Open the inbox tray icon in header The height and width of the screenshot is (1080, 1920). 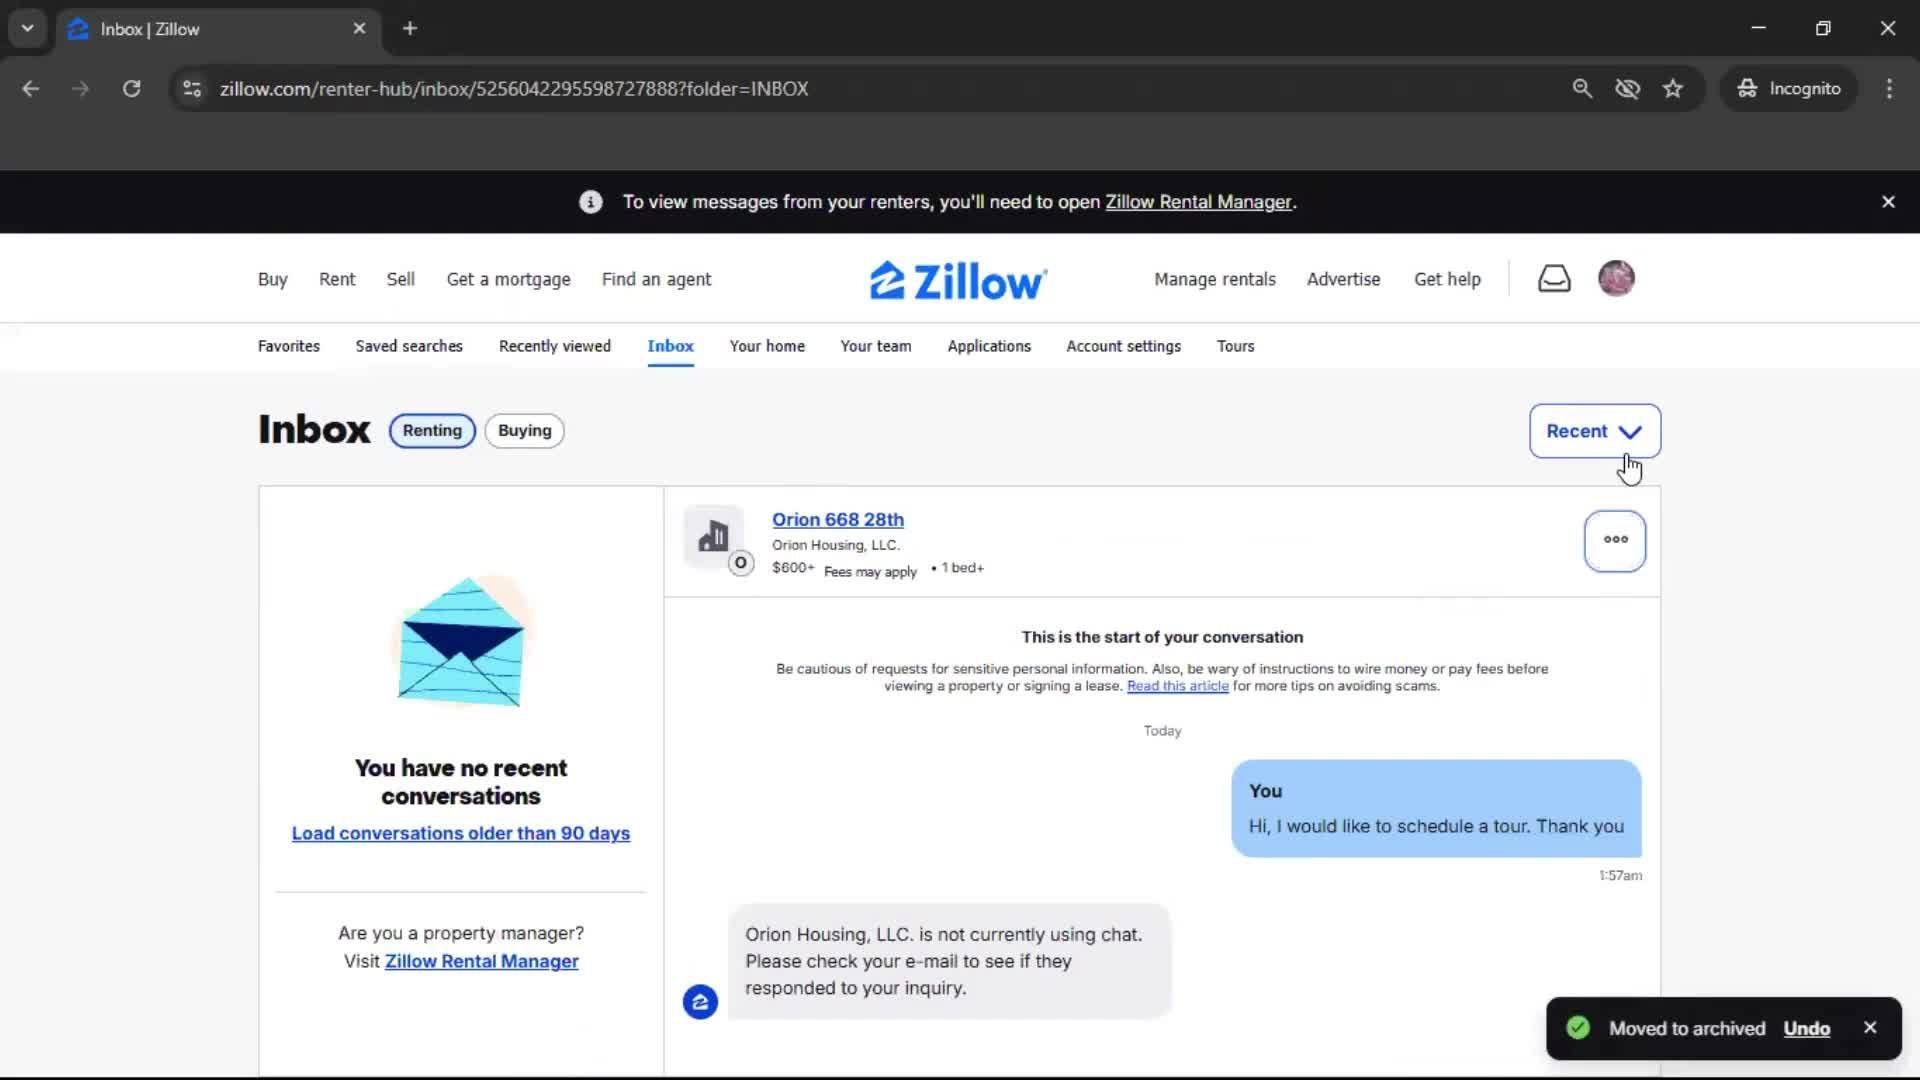pos(1553,279)
